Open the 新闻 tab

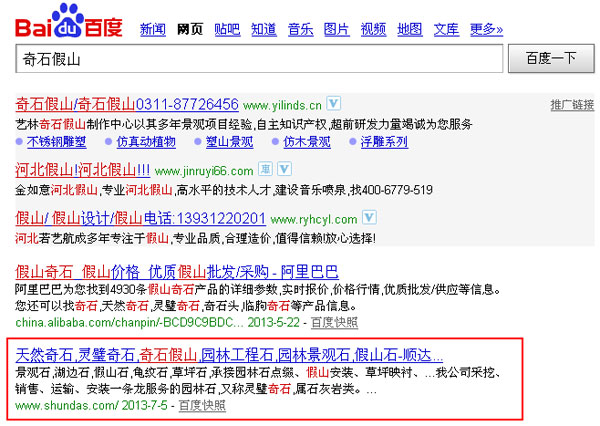pyautogui.click(x=153, y=29)
